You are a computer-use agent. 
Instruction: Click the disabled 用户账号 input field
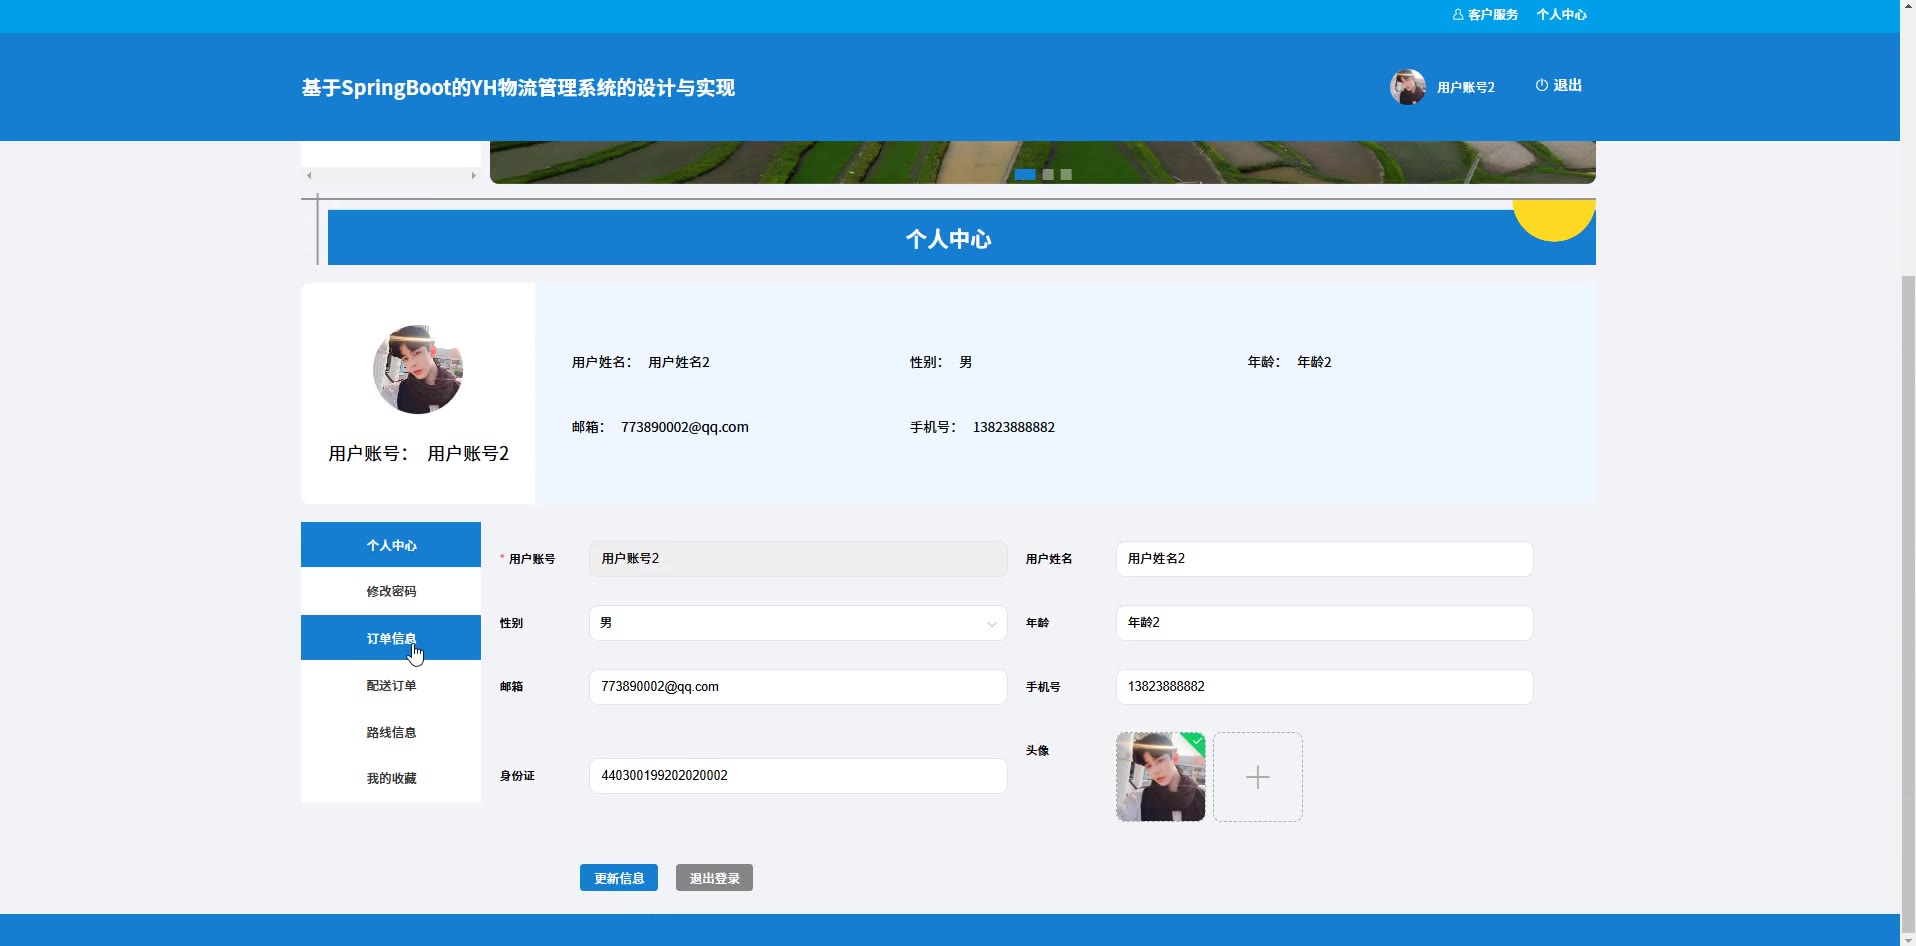click(x=798, y=559)
